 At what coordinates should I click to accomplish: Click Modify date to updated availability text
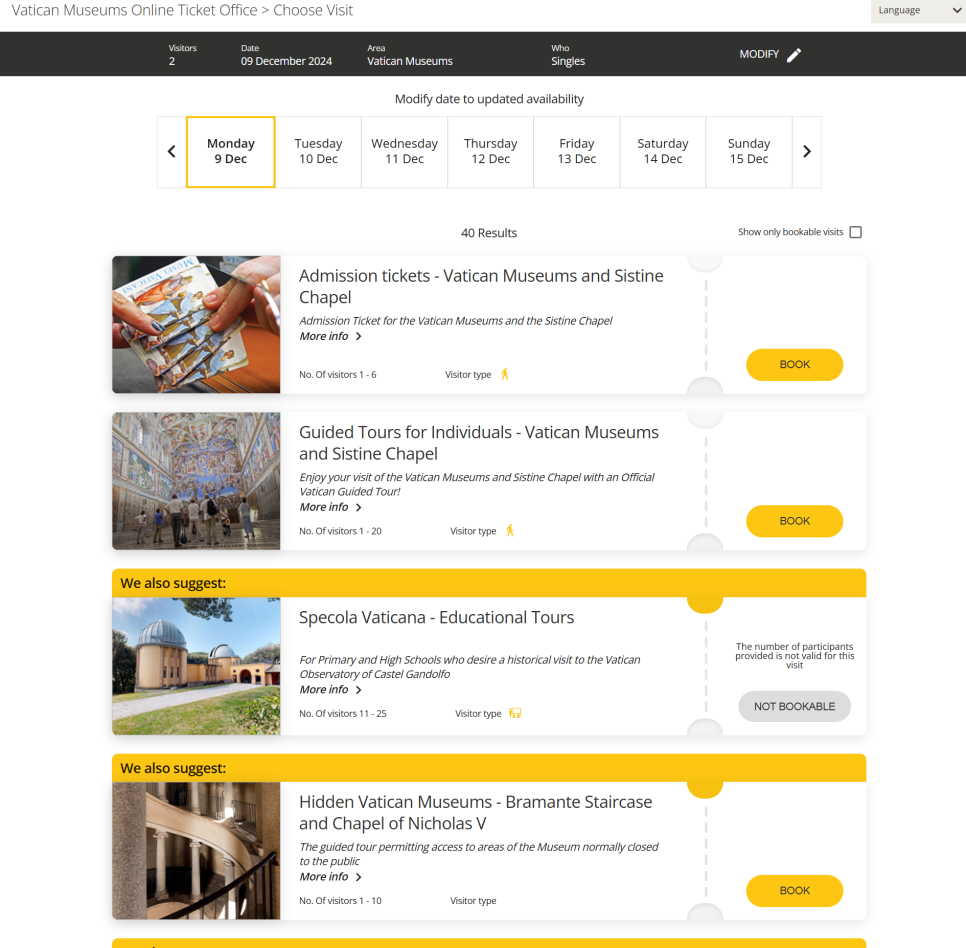click(489, 99)
